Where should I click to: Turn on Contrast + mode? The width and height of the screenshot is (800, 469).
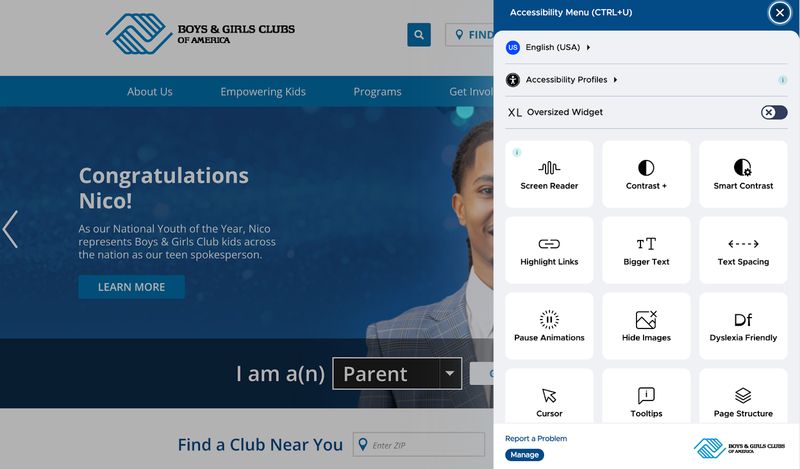point(646,174)
